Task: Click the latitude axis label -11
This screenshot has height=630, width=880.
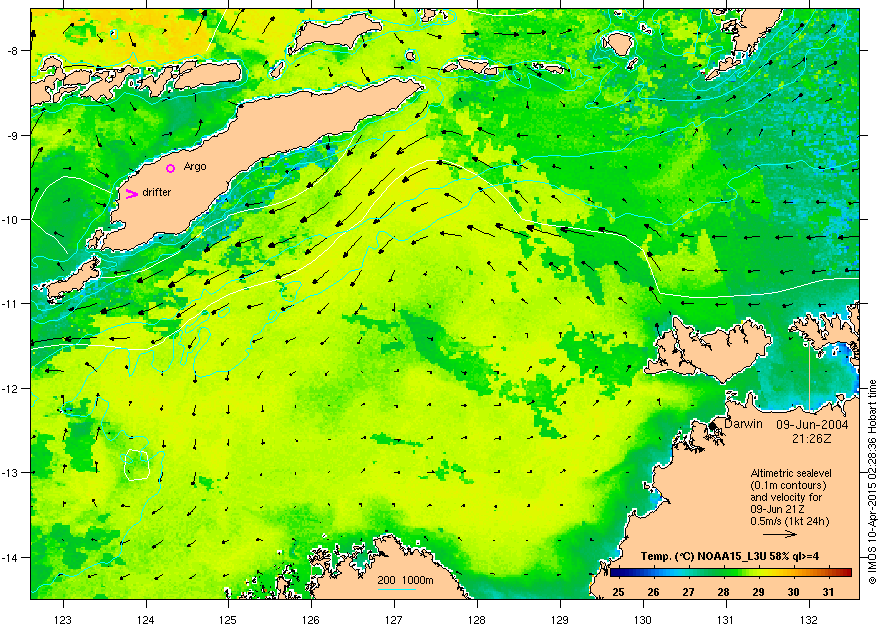Action: click(x=10, y=303)
